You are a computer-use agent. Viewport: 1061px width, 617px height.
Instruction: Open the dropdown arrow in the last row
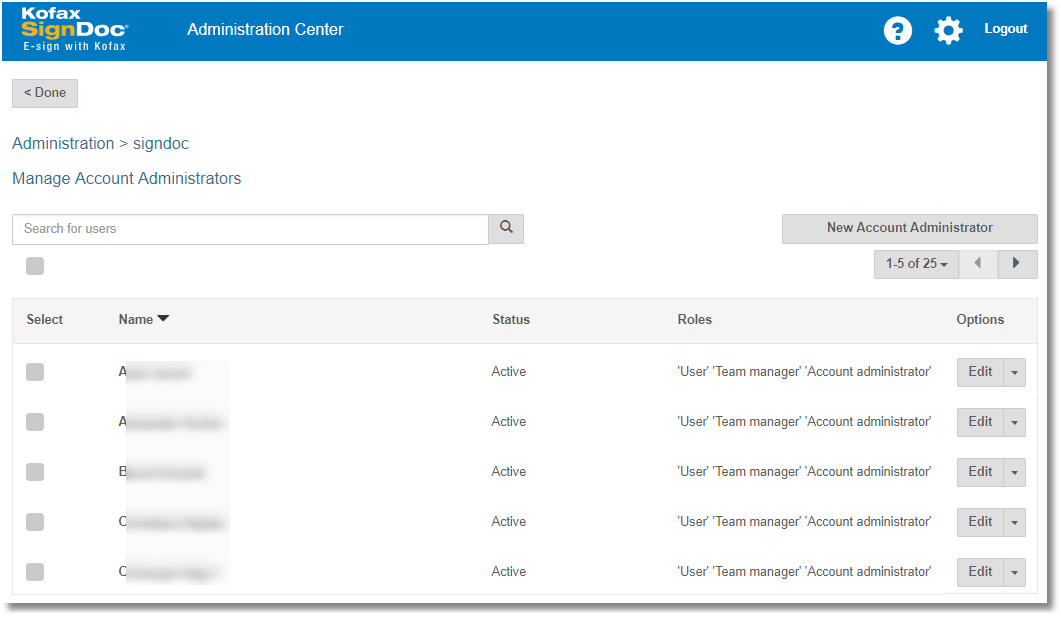1014,572
